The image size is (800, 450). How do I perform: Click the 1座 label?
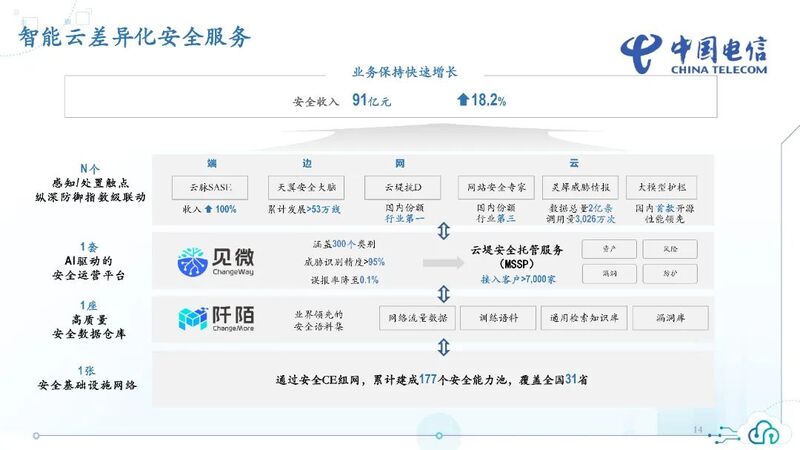pyautogui.click(x=89, y=306)
